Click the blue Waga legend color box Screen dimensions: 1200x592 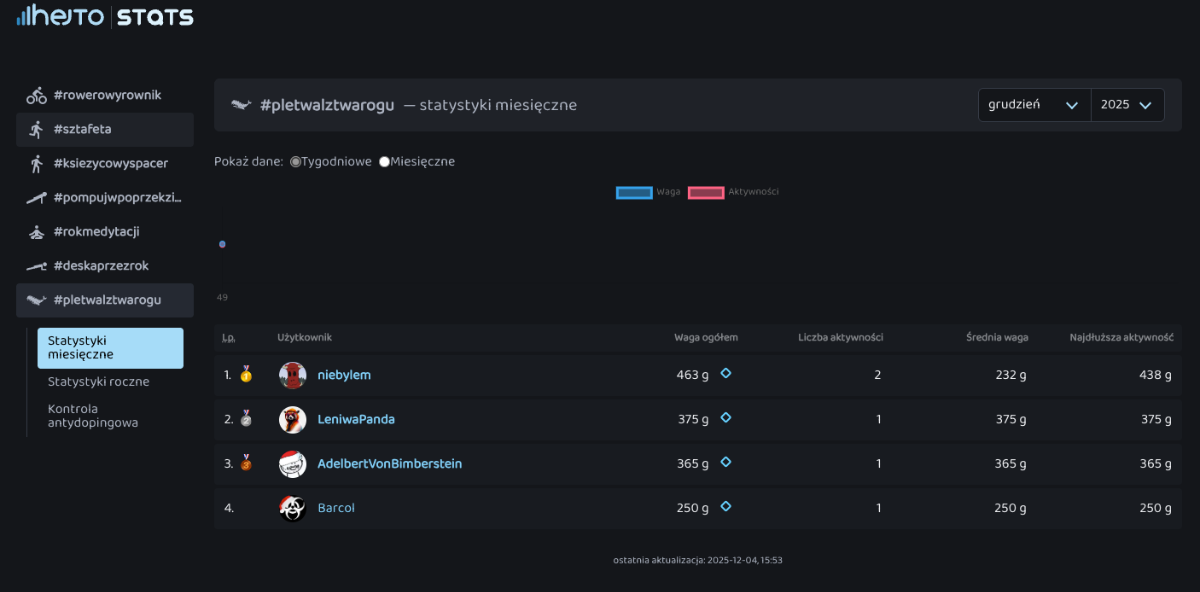pyautogui.click(x=634, y=192)
